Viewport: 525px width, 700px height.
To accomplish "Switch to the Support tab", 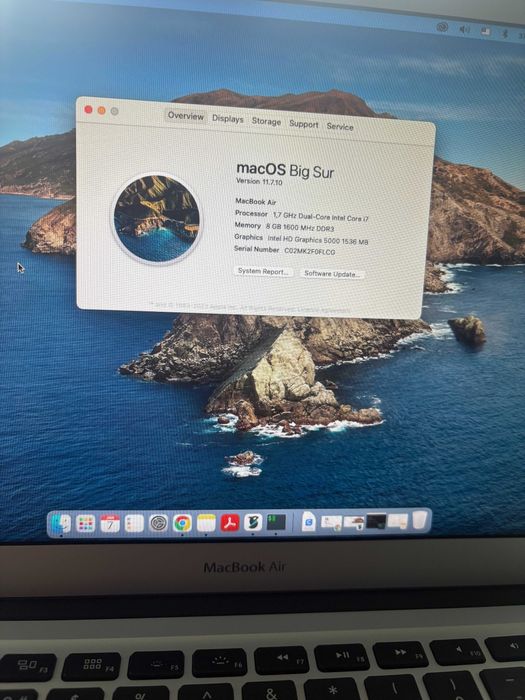I will pos(304,124).
